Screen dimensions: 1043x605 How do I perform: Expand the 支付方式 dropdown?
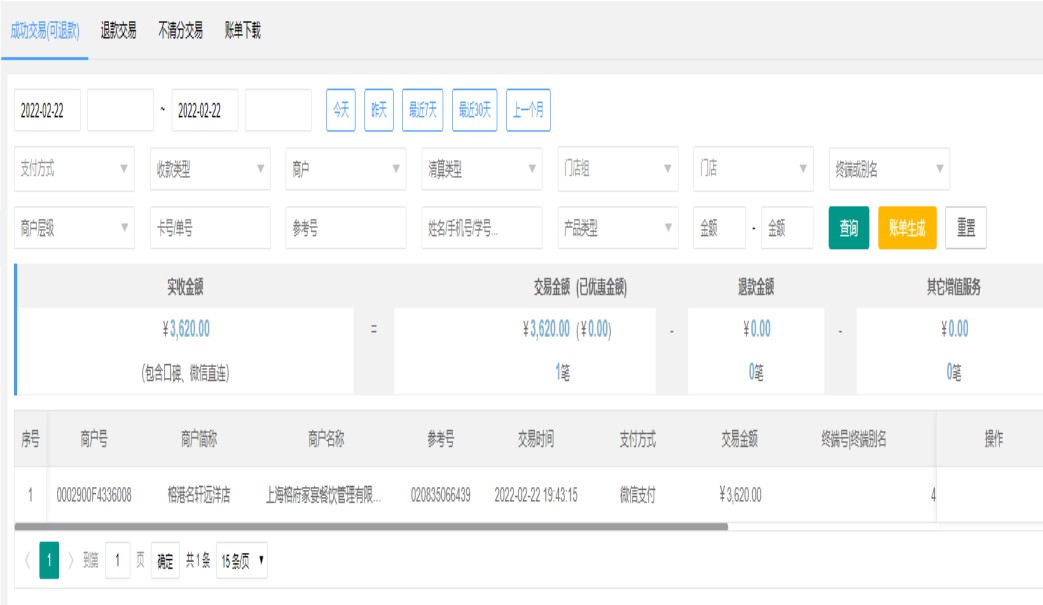[74, 169]
